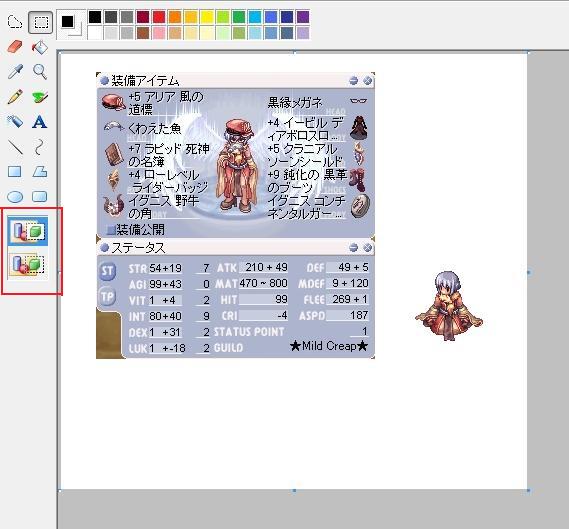Image resolution: width=569 pixels, height=529 pixels.
Task: Click the red boots item icon
Action: click(x=358, y=179)
